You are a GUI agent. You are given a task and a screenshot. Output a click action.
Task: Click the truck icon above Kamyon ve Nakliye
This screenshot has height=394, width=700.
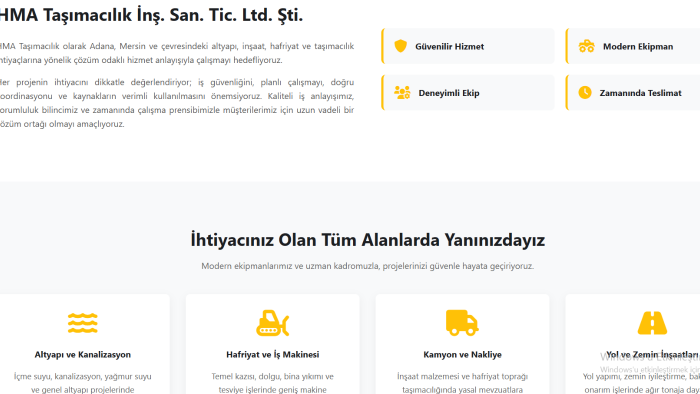point(462,323)
